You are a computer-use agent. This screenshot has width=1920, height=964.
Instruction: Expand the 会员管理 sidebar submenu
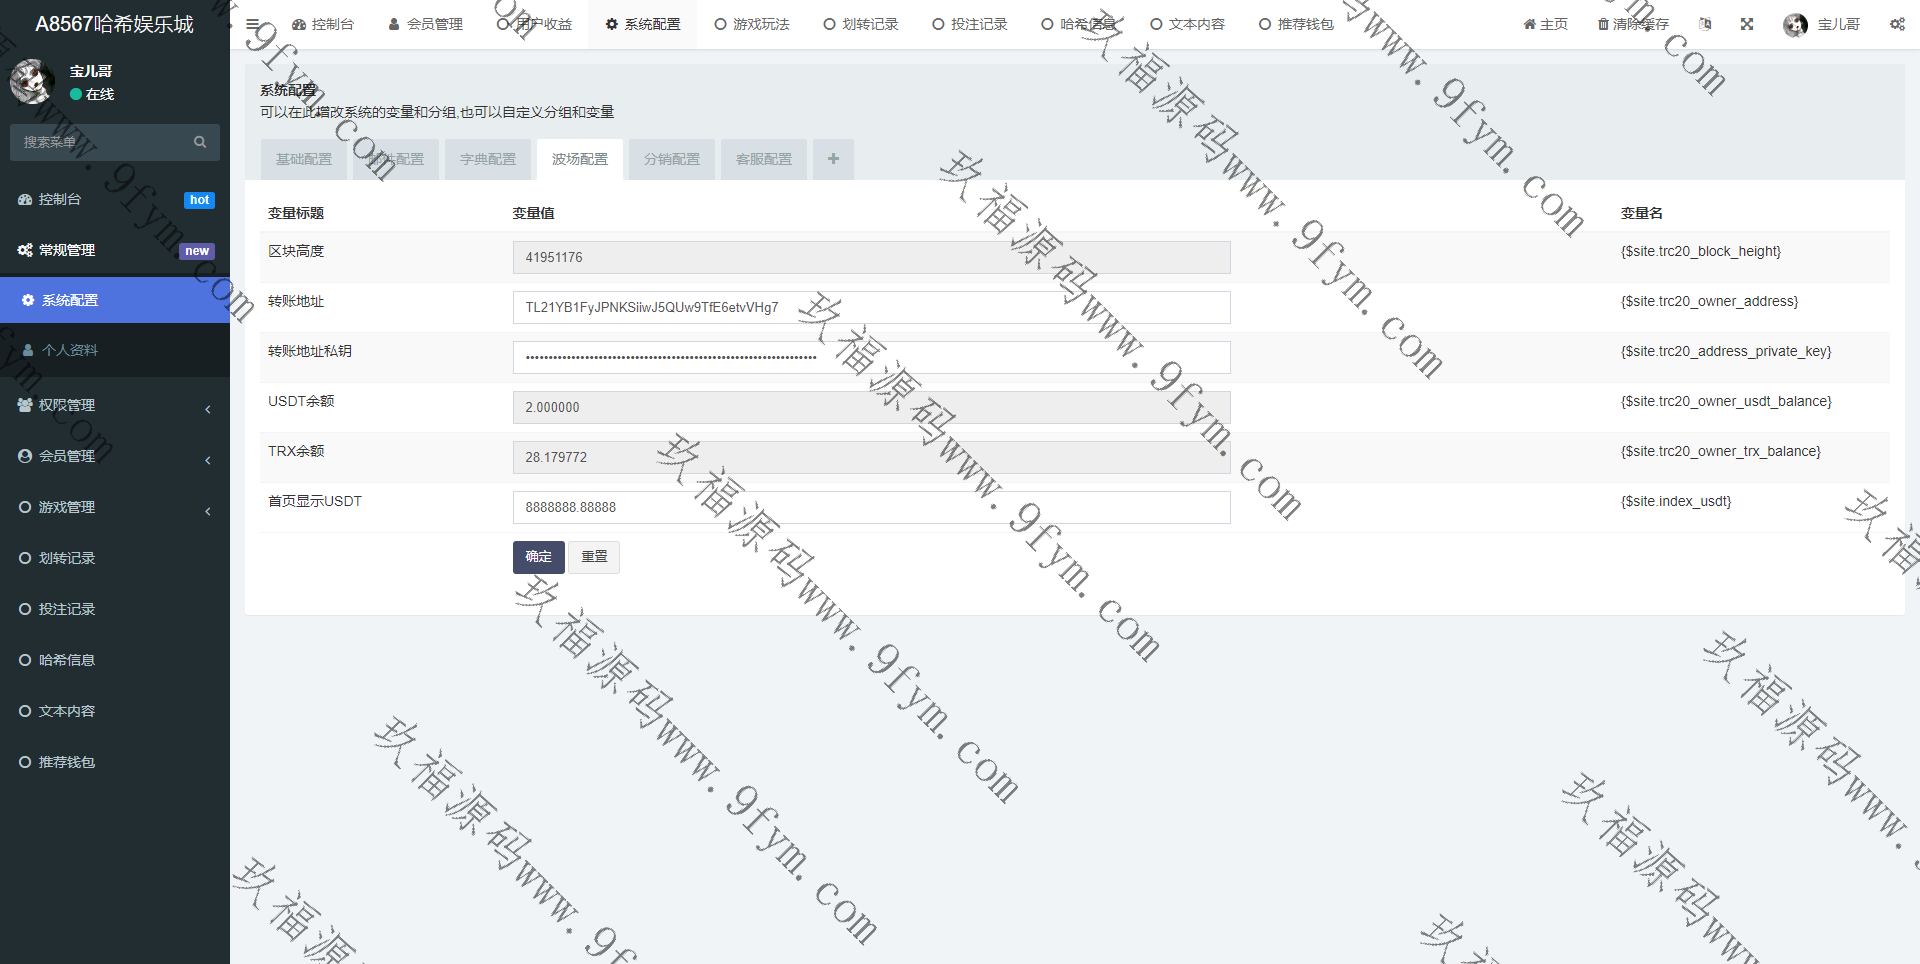coord(115,456)
